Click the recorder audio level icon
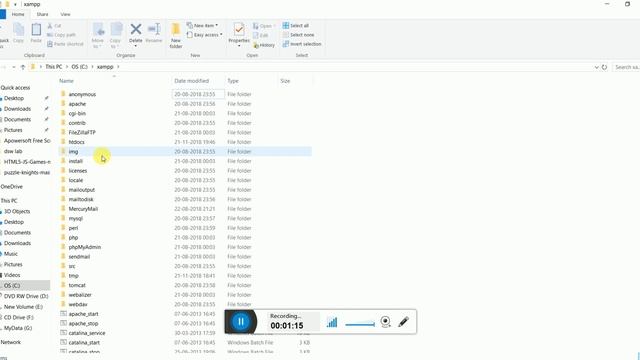640x360 pixels. [332, 322]
